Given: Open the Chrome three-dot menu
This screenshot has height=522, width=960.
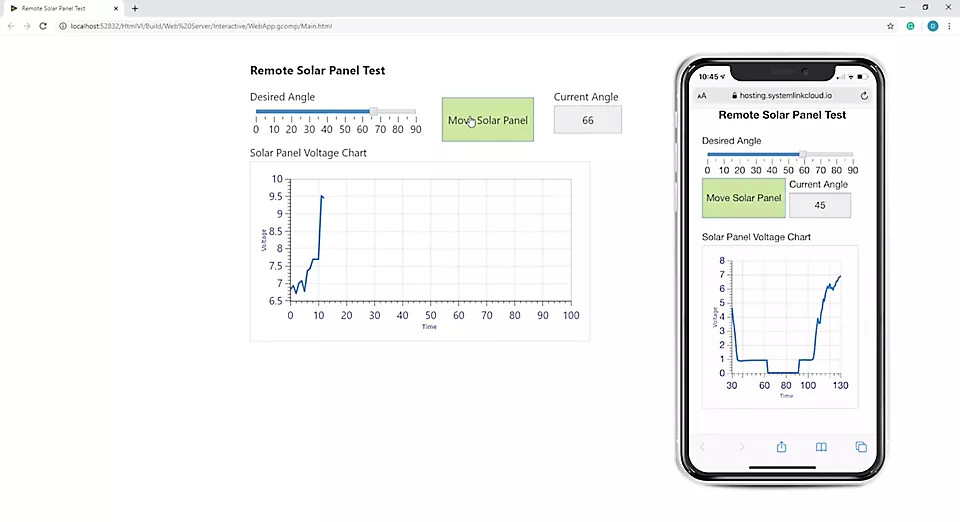Looking at the screenshot, I should 951,25.
